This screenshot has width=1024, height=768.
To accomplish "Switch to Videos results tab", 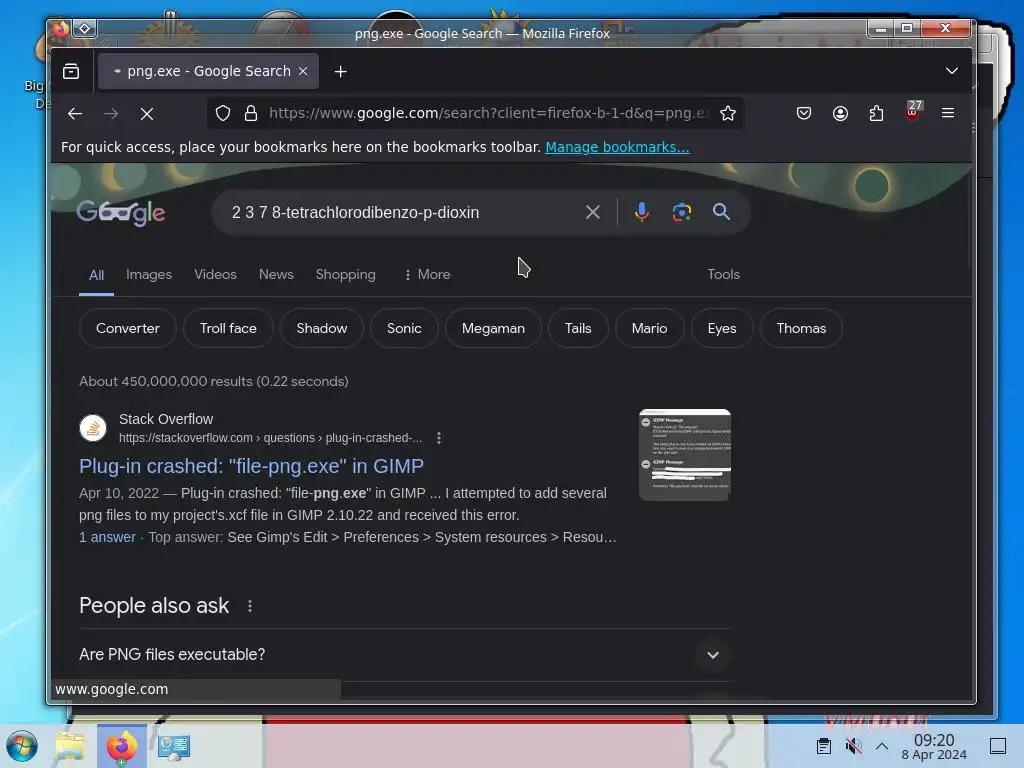I will [x=215, y=274].
